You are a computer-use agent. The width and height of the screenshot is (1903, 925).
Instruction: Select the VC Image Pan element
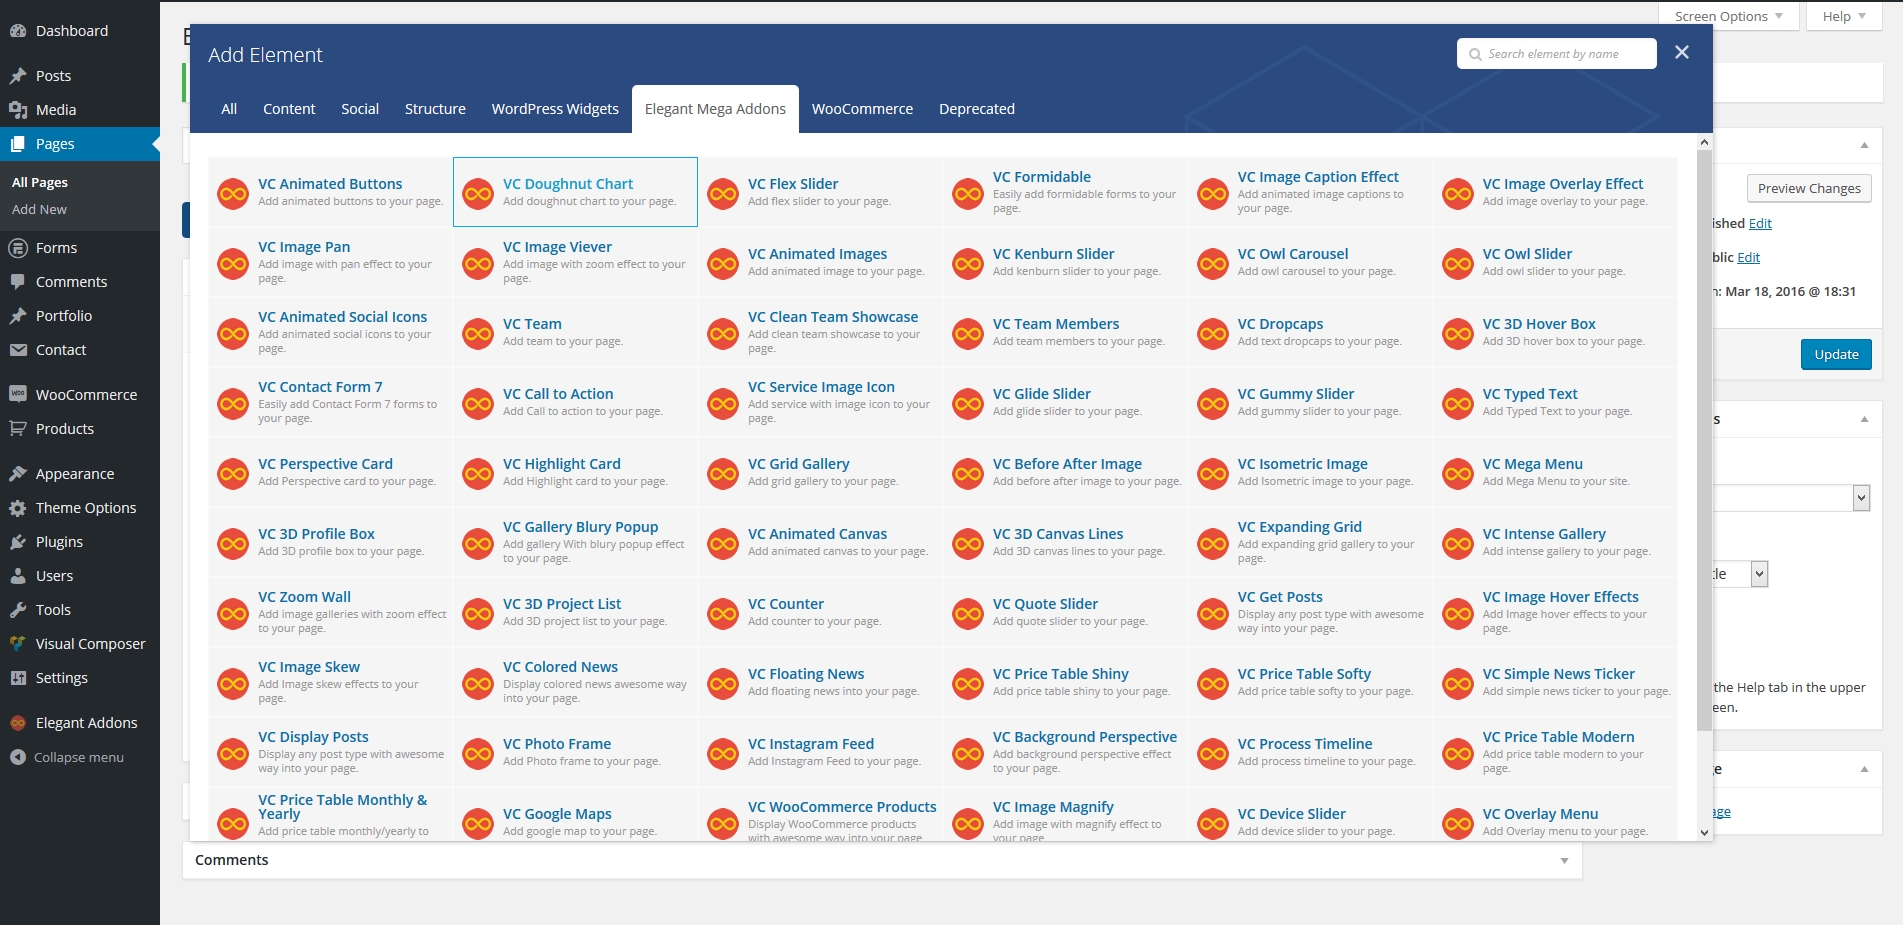(x=331, y=263)
